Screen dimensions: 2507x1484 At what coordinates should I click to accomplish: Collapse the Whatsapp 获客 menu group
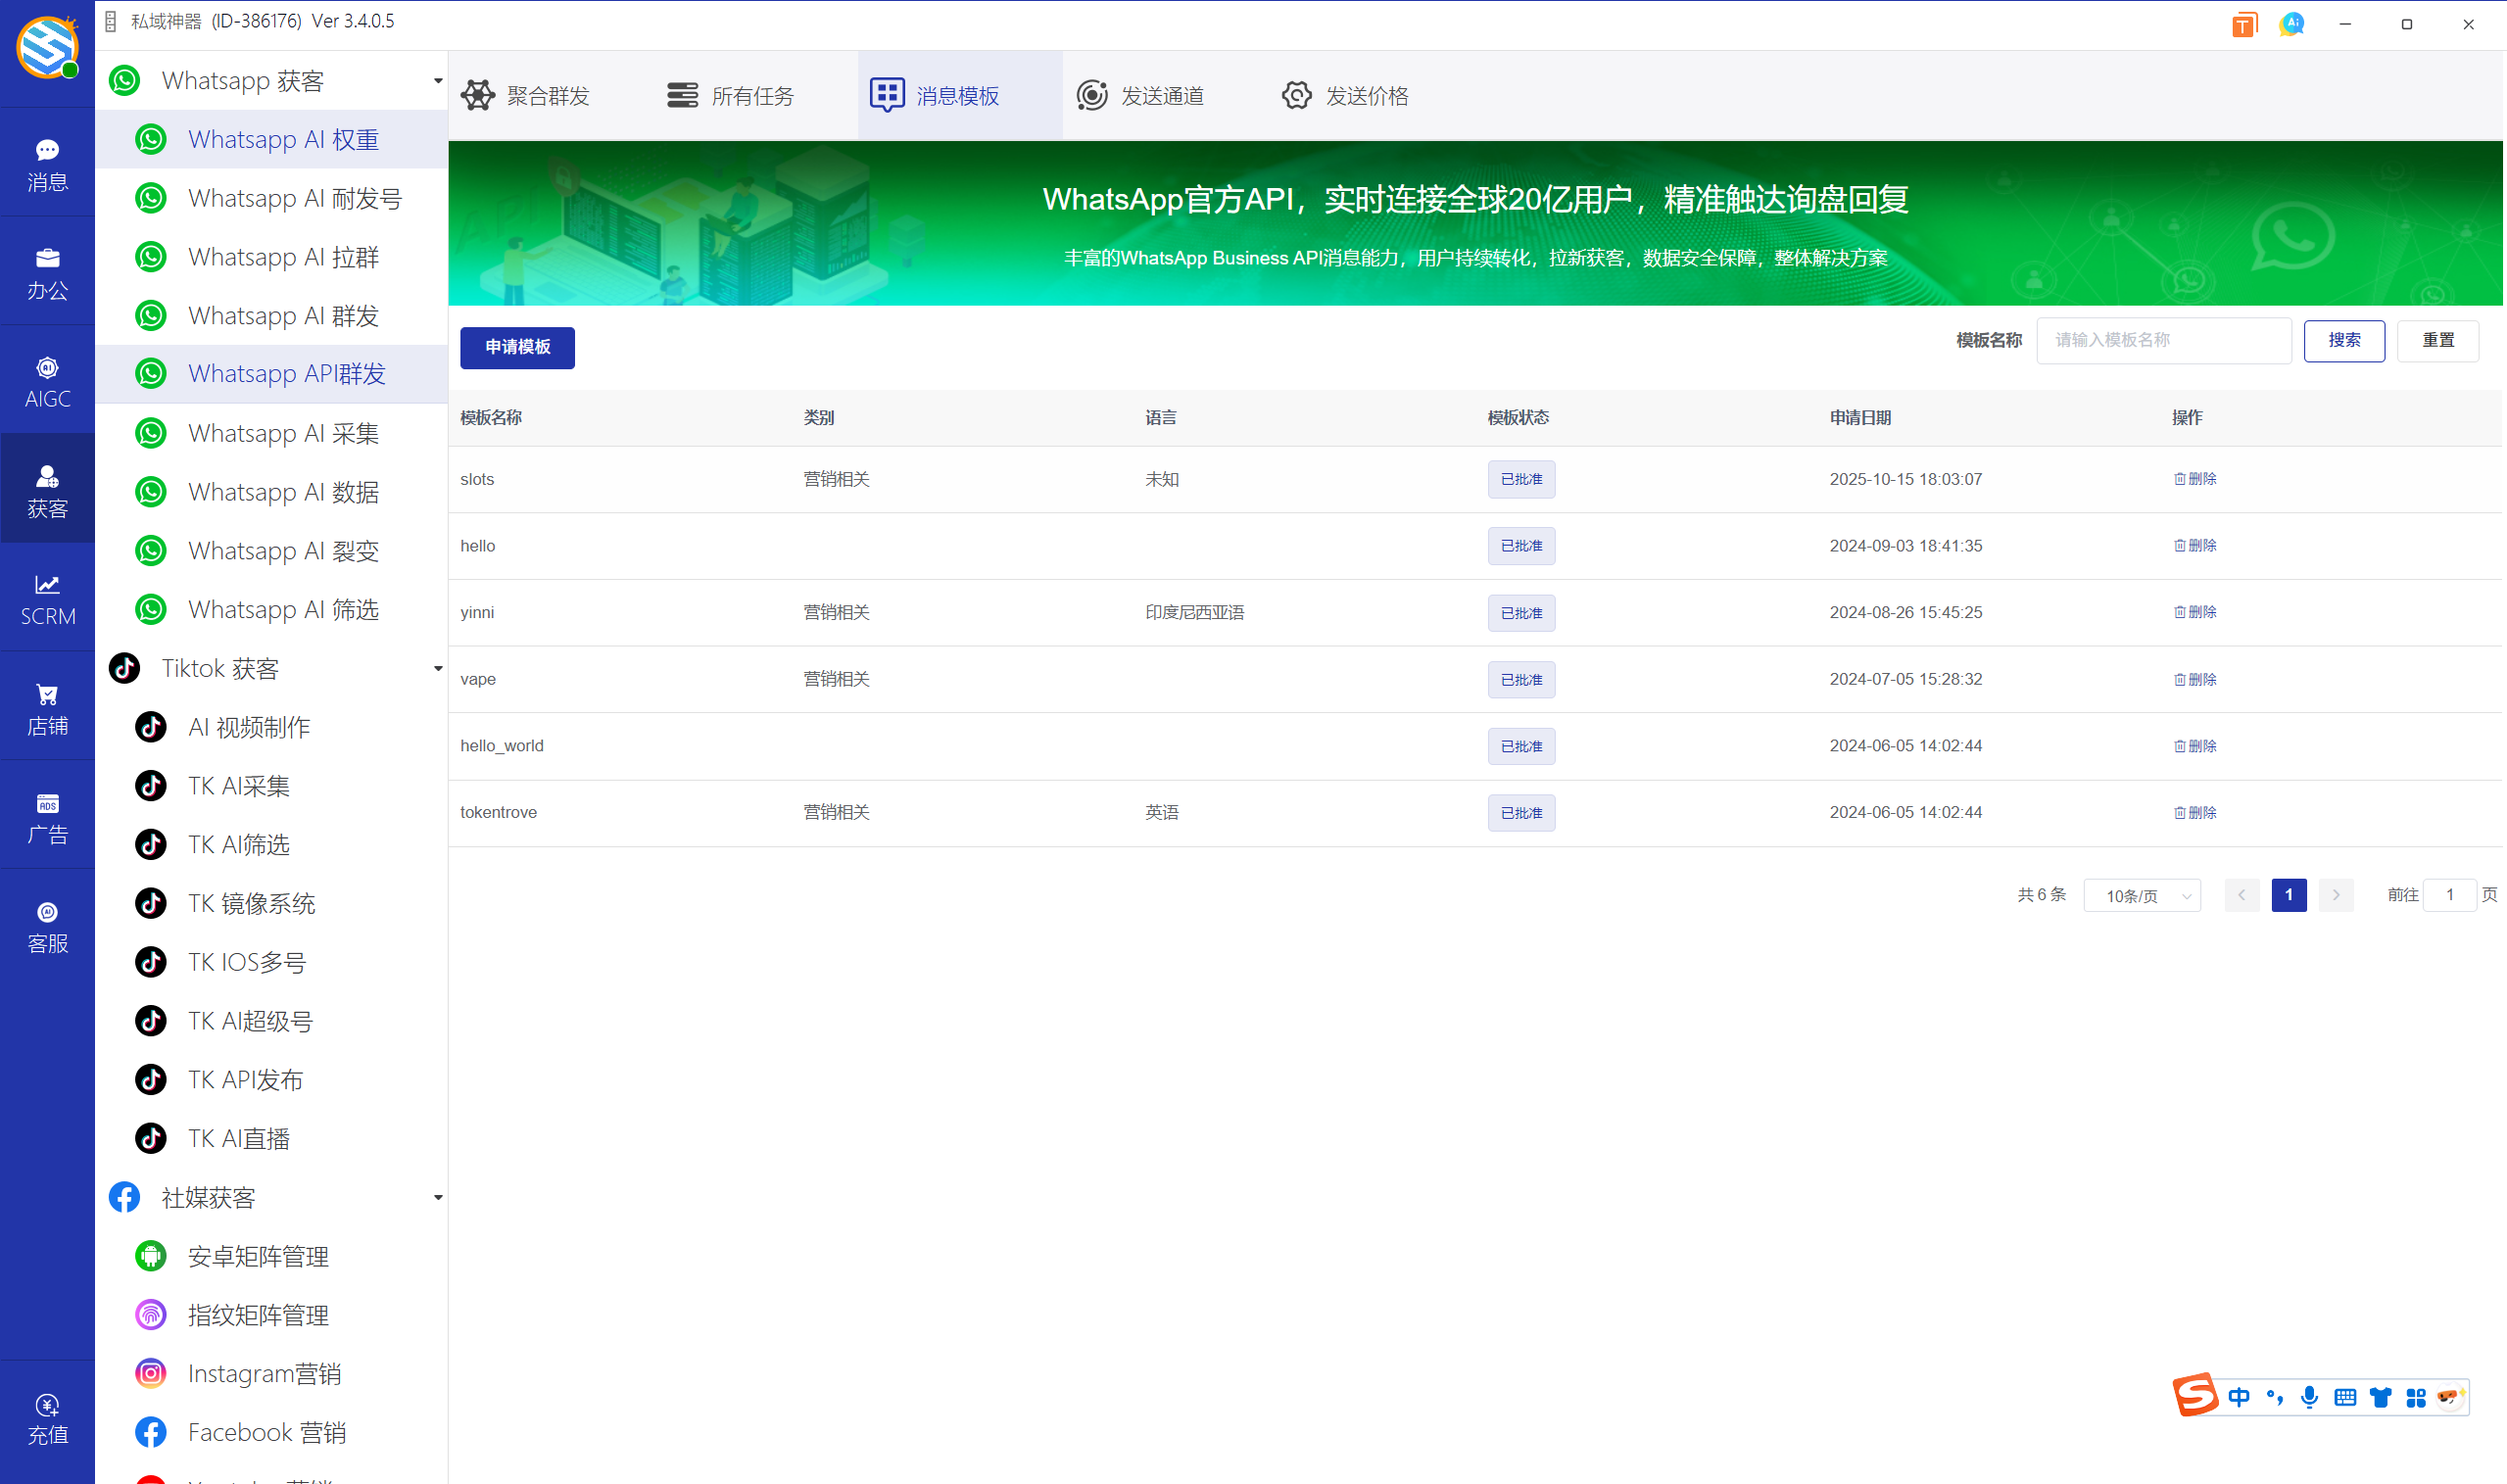(x=437, y=81)
